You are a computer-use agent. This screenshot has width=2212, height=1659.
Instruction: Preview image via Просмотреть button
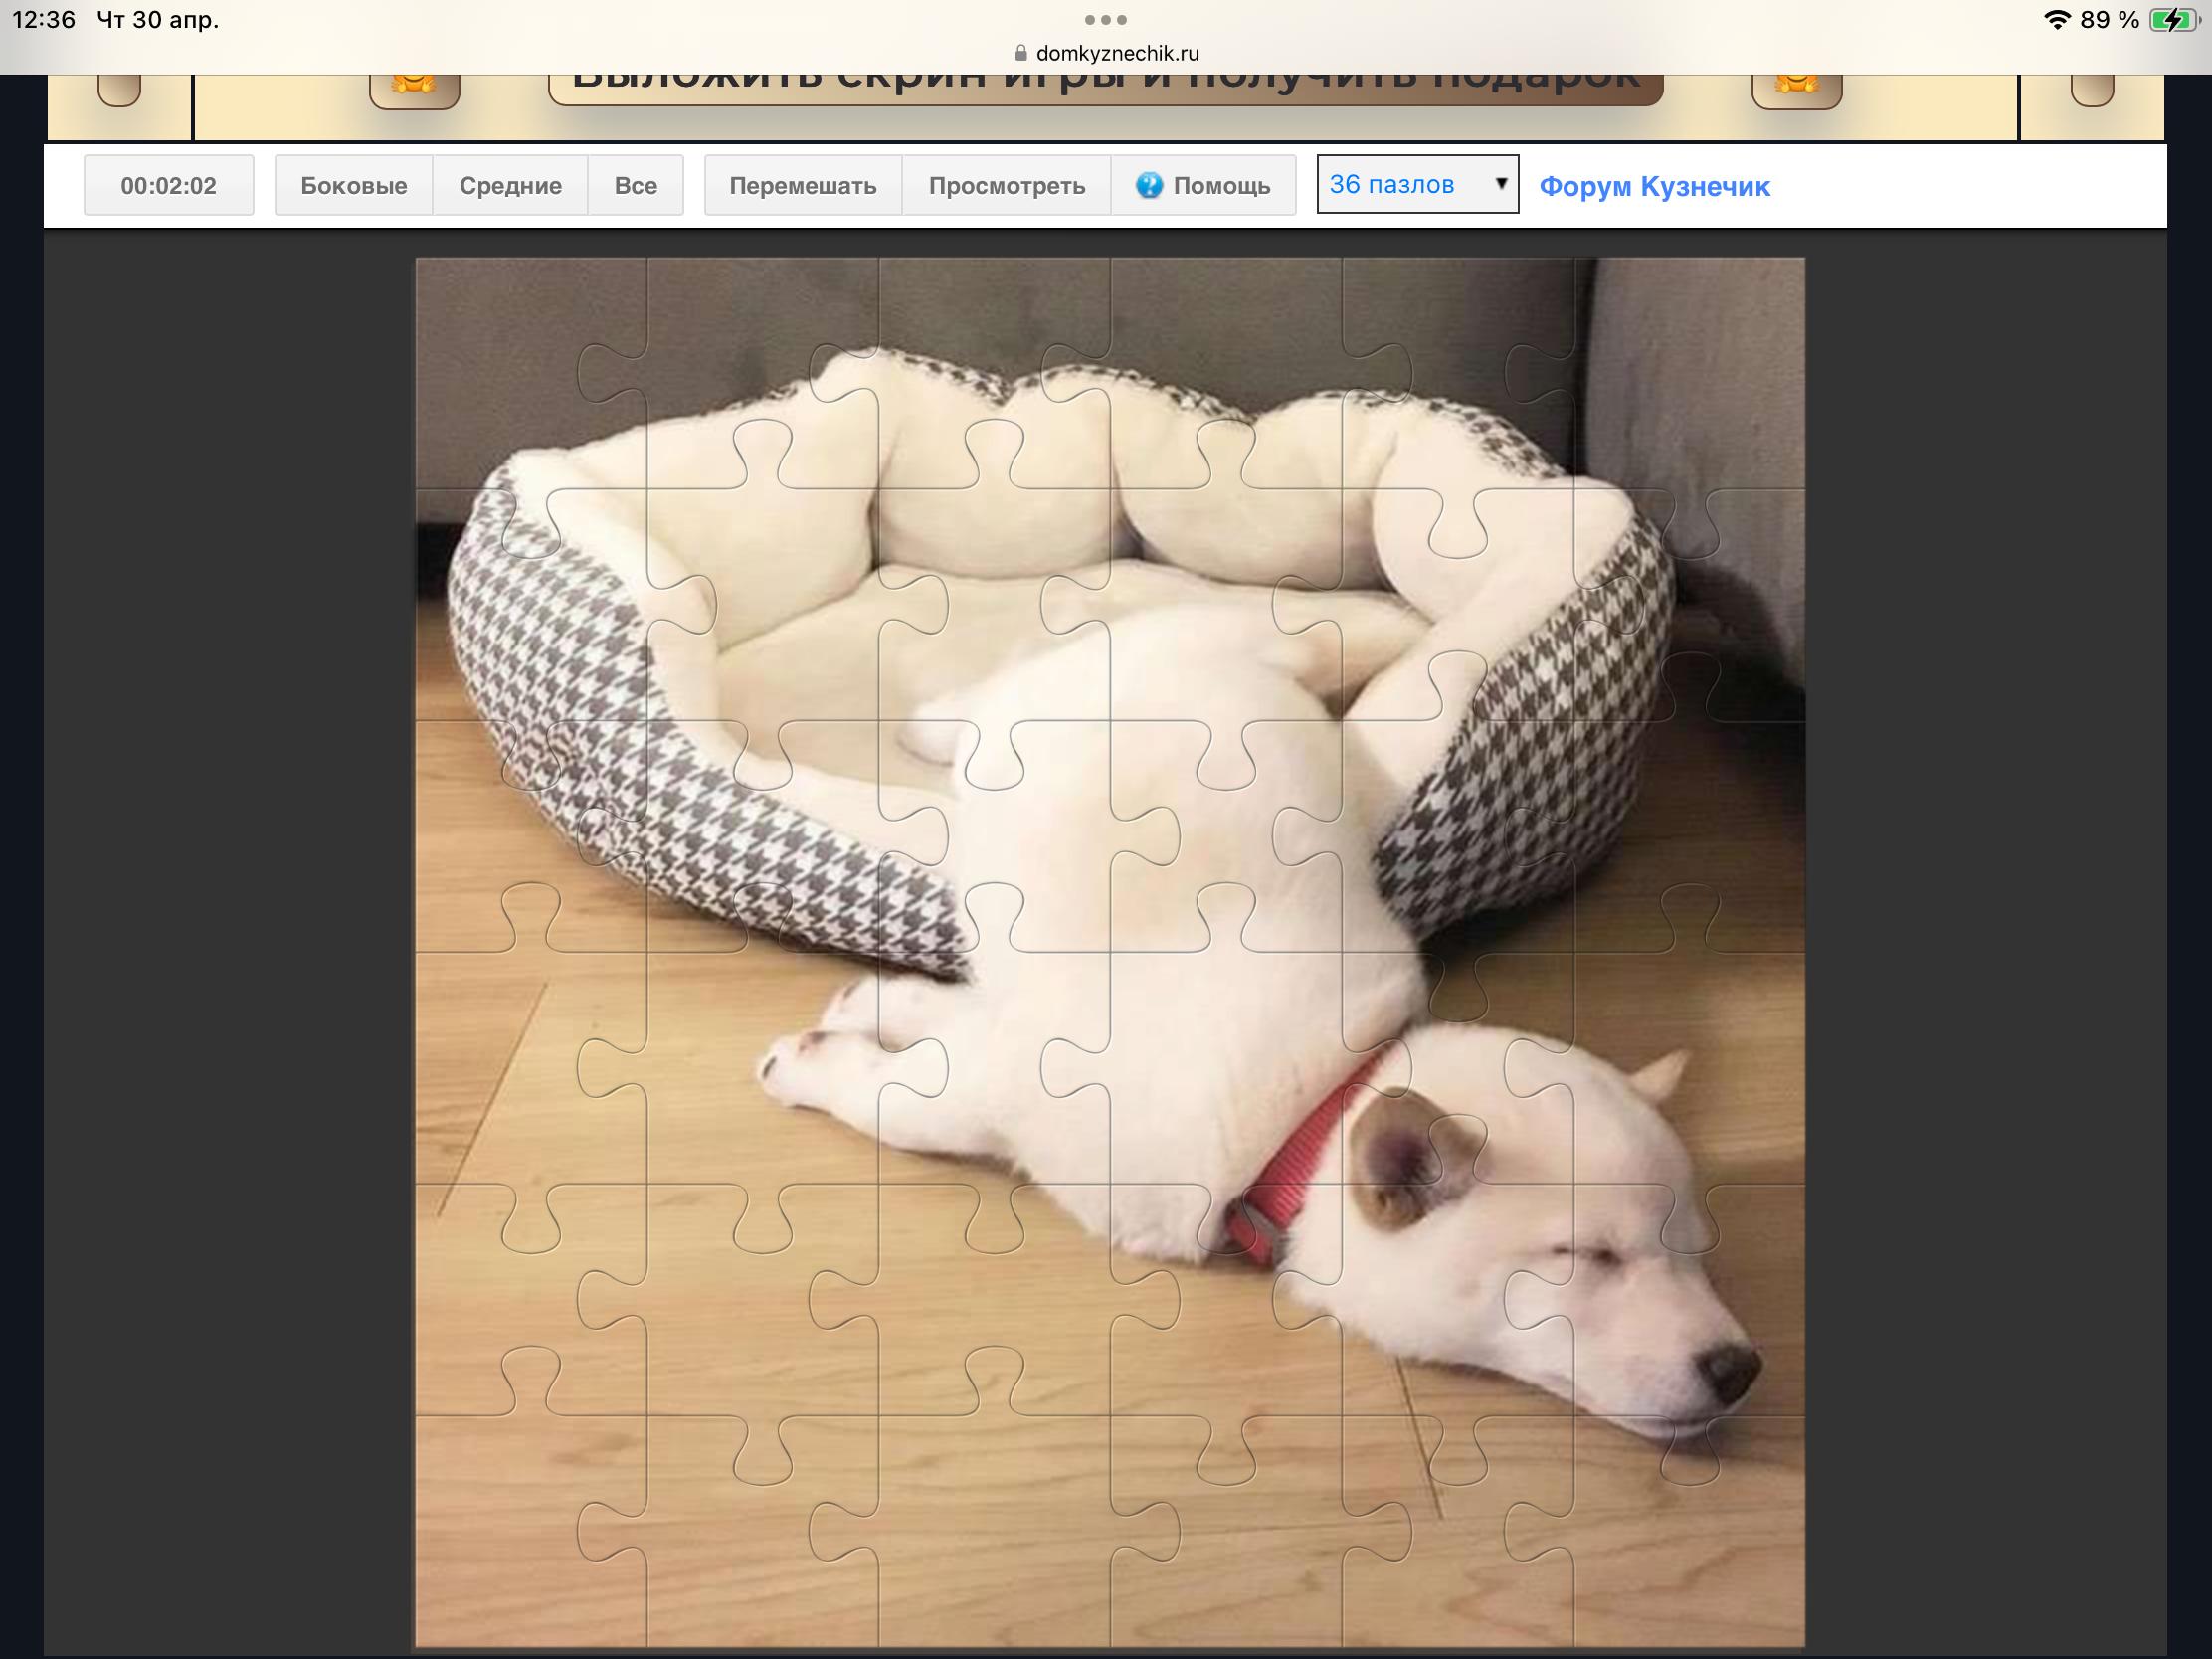point(1006,185)
